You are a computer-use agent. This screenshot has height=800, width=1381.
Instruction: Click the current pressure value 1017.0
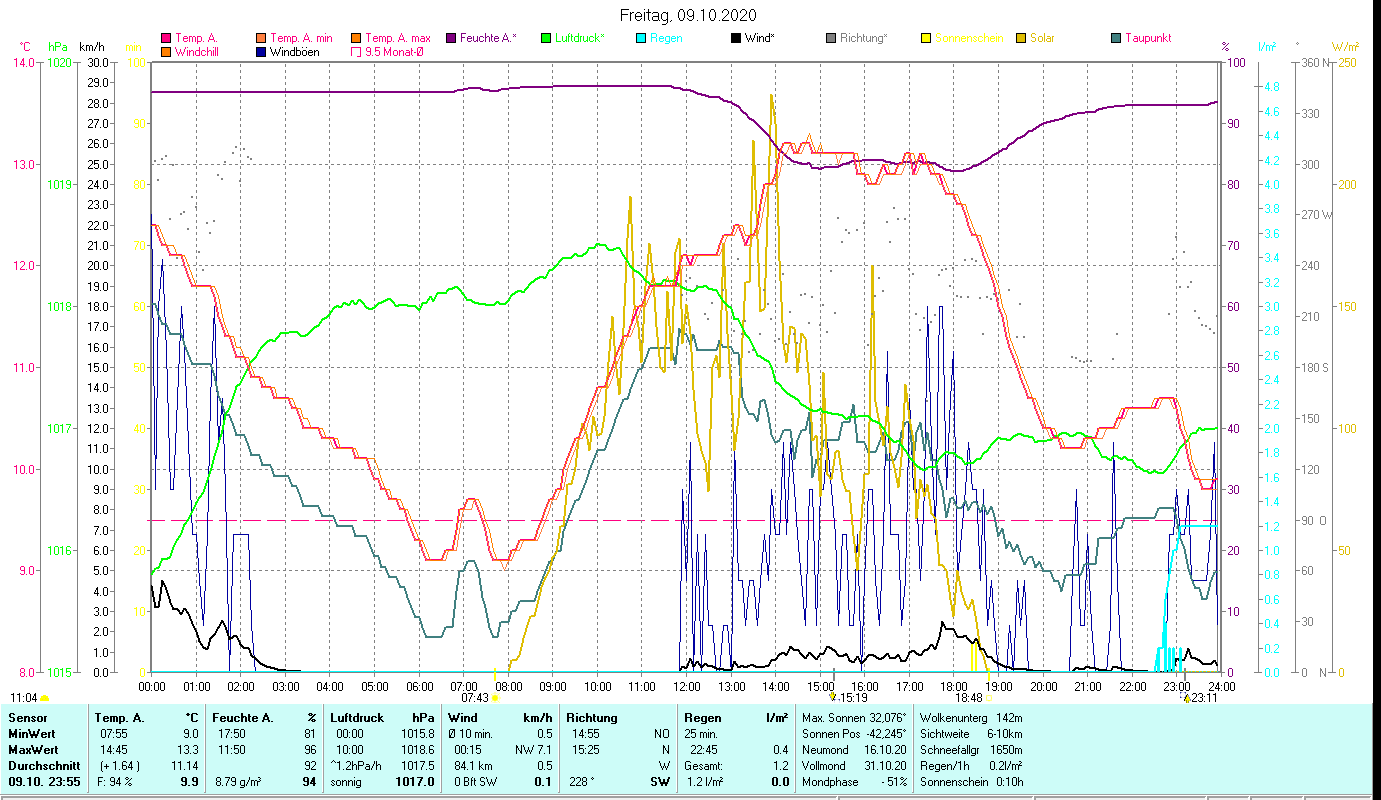415,782
